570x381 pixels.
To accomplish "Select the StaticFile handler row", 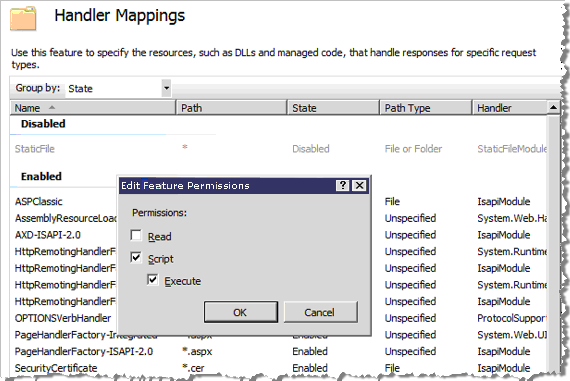I will (278, 149).
